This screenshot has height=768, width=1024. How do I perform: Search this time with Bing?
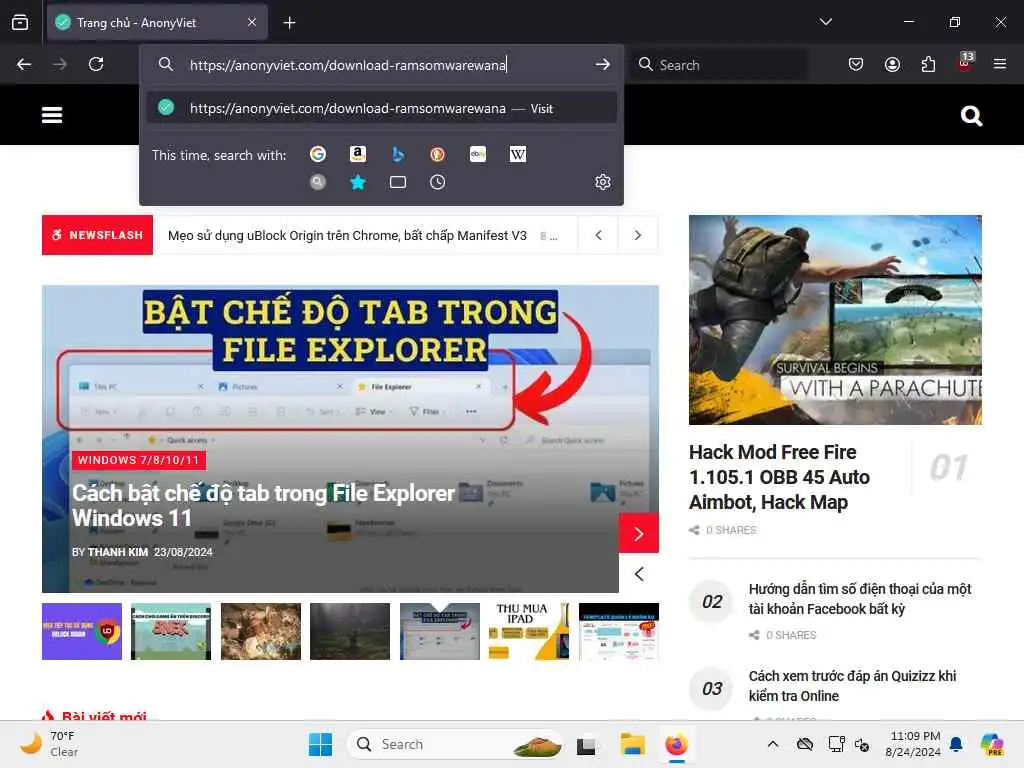click(398, 154)
